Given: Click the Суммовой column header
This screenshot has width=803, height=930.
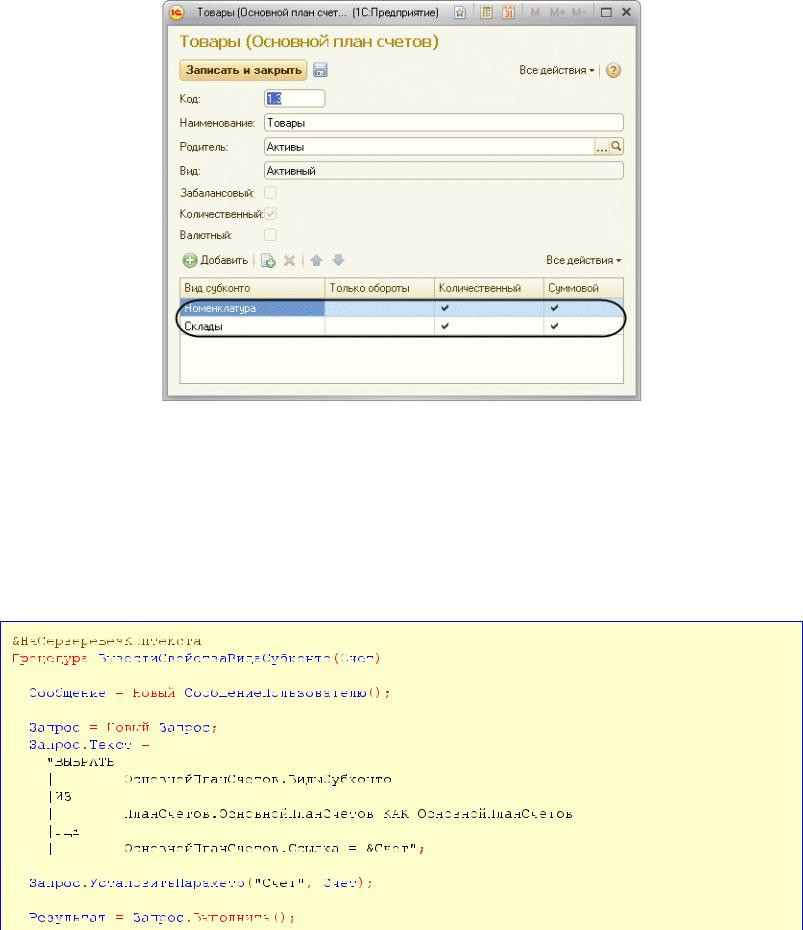Looking at the screenshot, I should coord(584,288).
